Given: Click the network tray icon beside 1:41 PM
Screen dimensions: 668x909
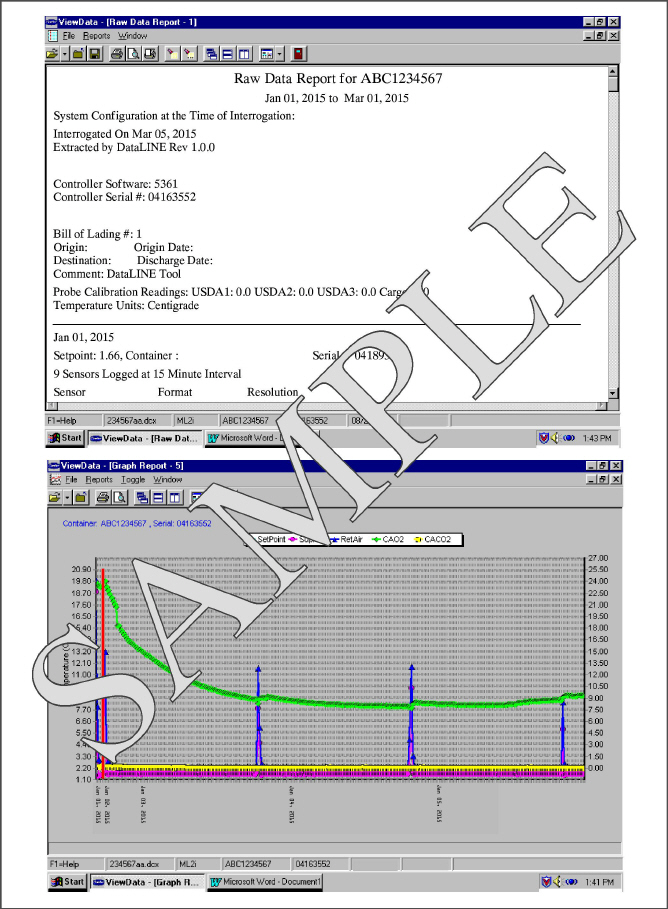Looking at the screenshot, I should pyautogui.click(x=571, y=882).
